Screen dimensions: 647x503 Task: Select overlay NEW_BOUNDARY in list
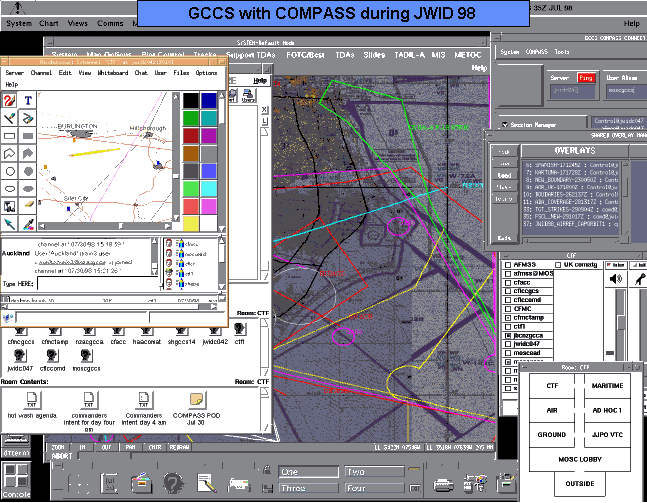(571, 180)
